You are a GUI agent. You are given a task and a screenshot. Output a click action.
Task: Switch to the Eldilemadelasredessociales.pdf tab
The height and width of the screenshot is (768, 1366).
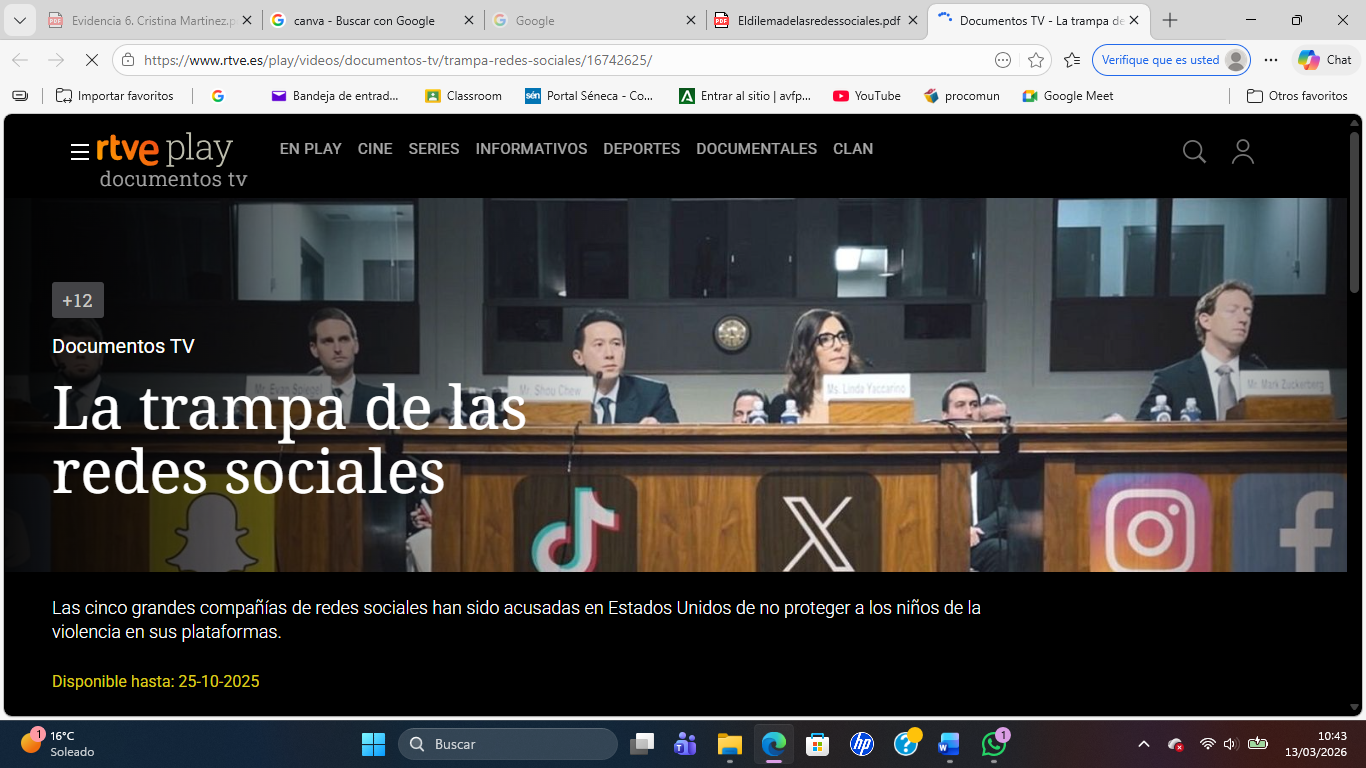click(817, 21)
